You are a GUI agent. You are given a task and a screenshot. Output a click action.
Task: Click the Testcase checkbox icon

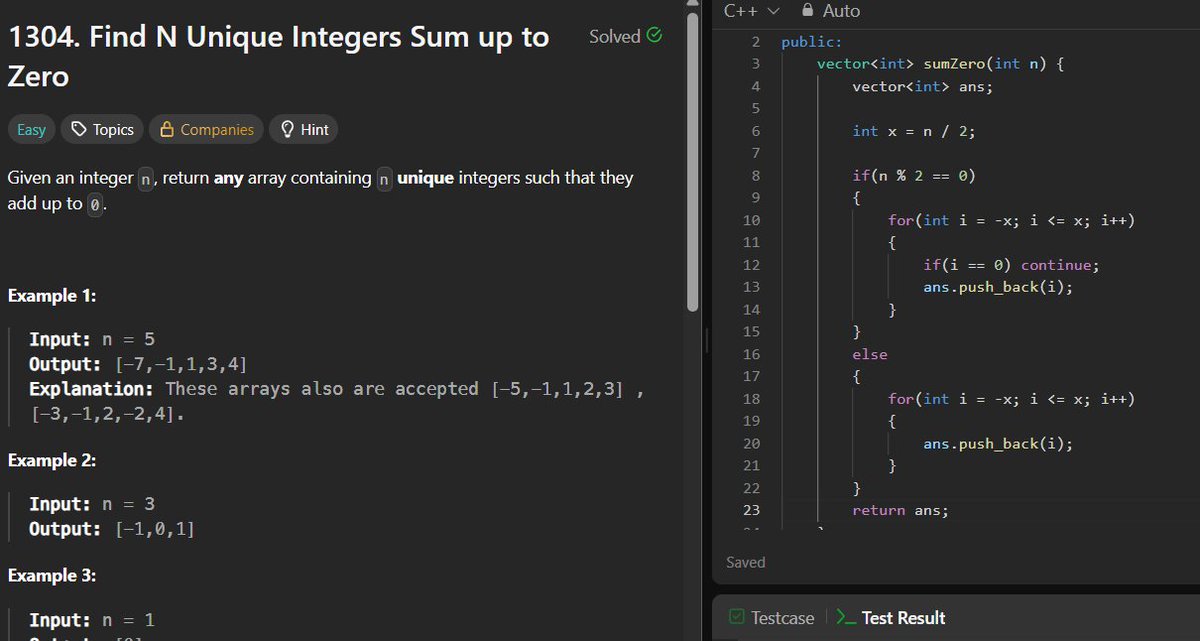(x=736, y=618)
